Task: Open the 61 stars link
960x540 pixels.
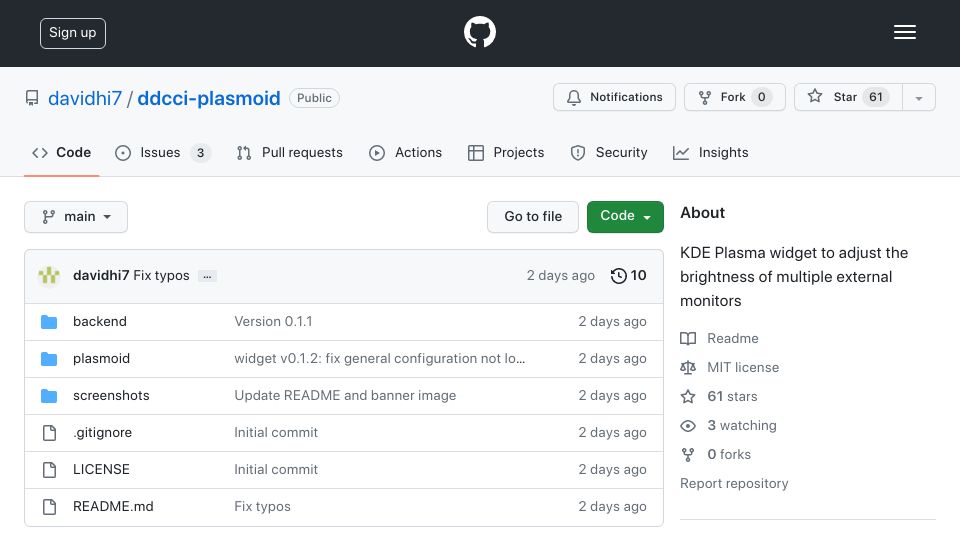Action: (x=732, y=397)
